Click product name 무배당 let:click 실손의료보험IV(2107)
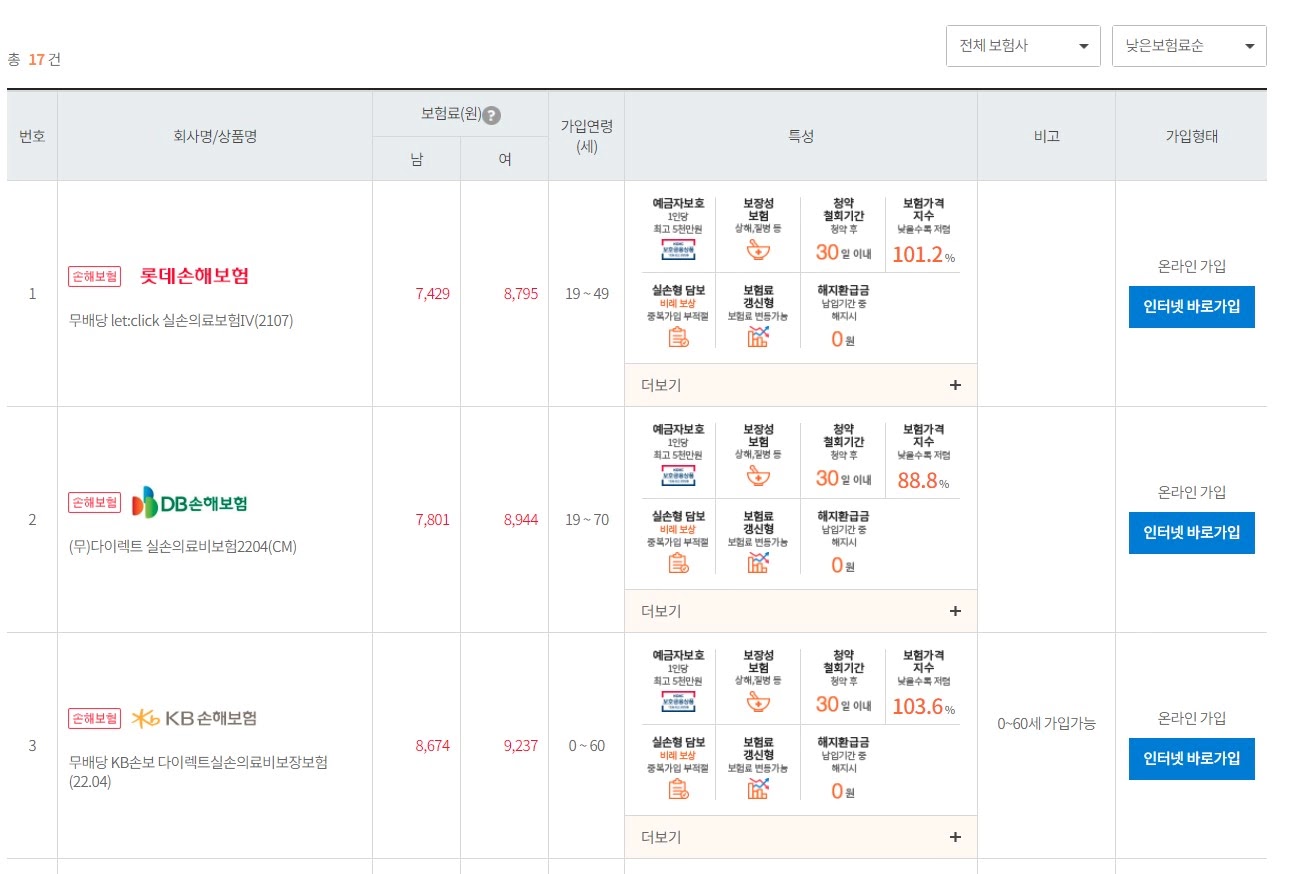The width and height of the screenshot is (1310, 874). [181, 321]
